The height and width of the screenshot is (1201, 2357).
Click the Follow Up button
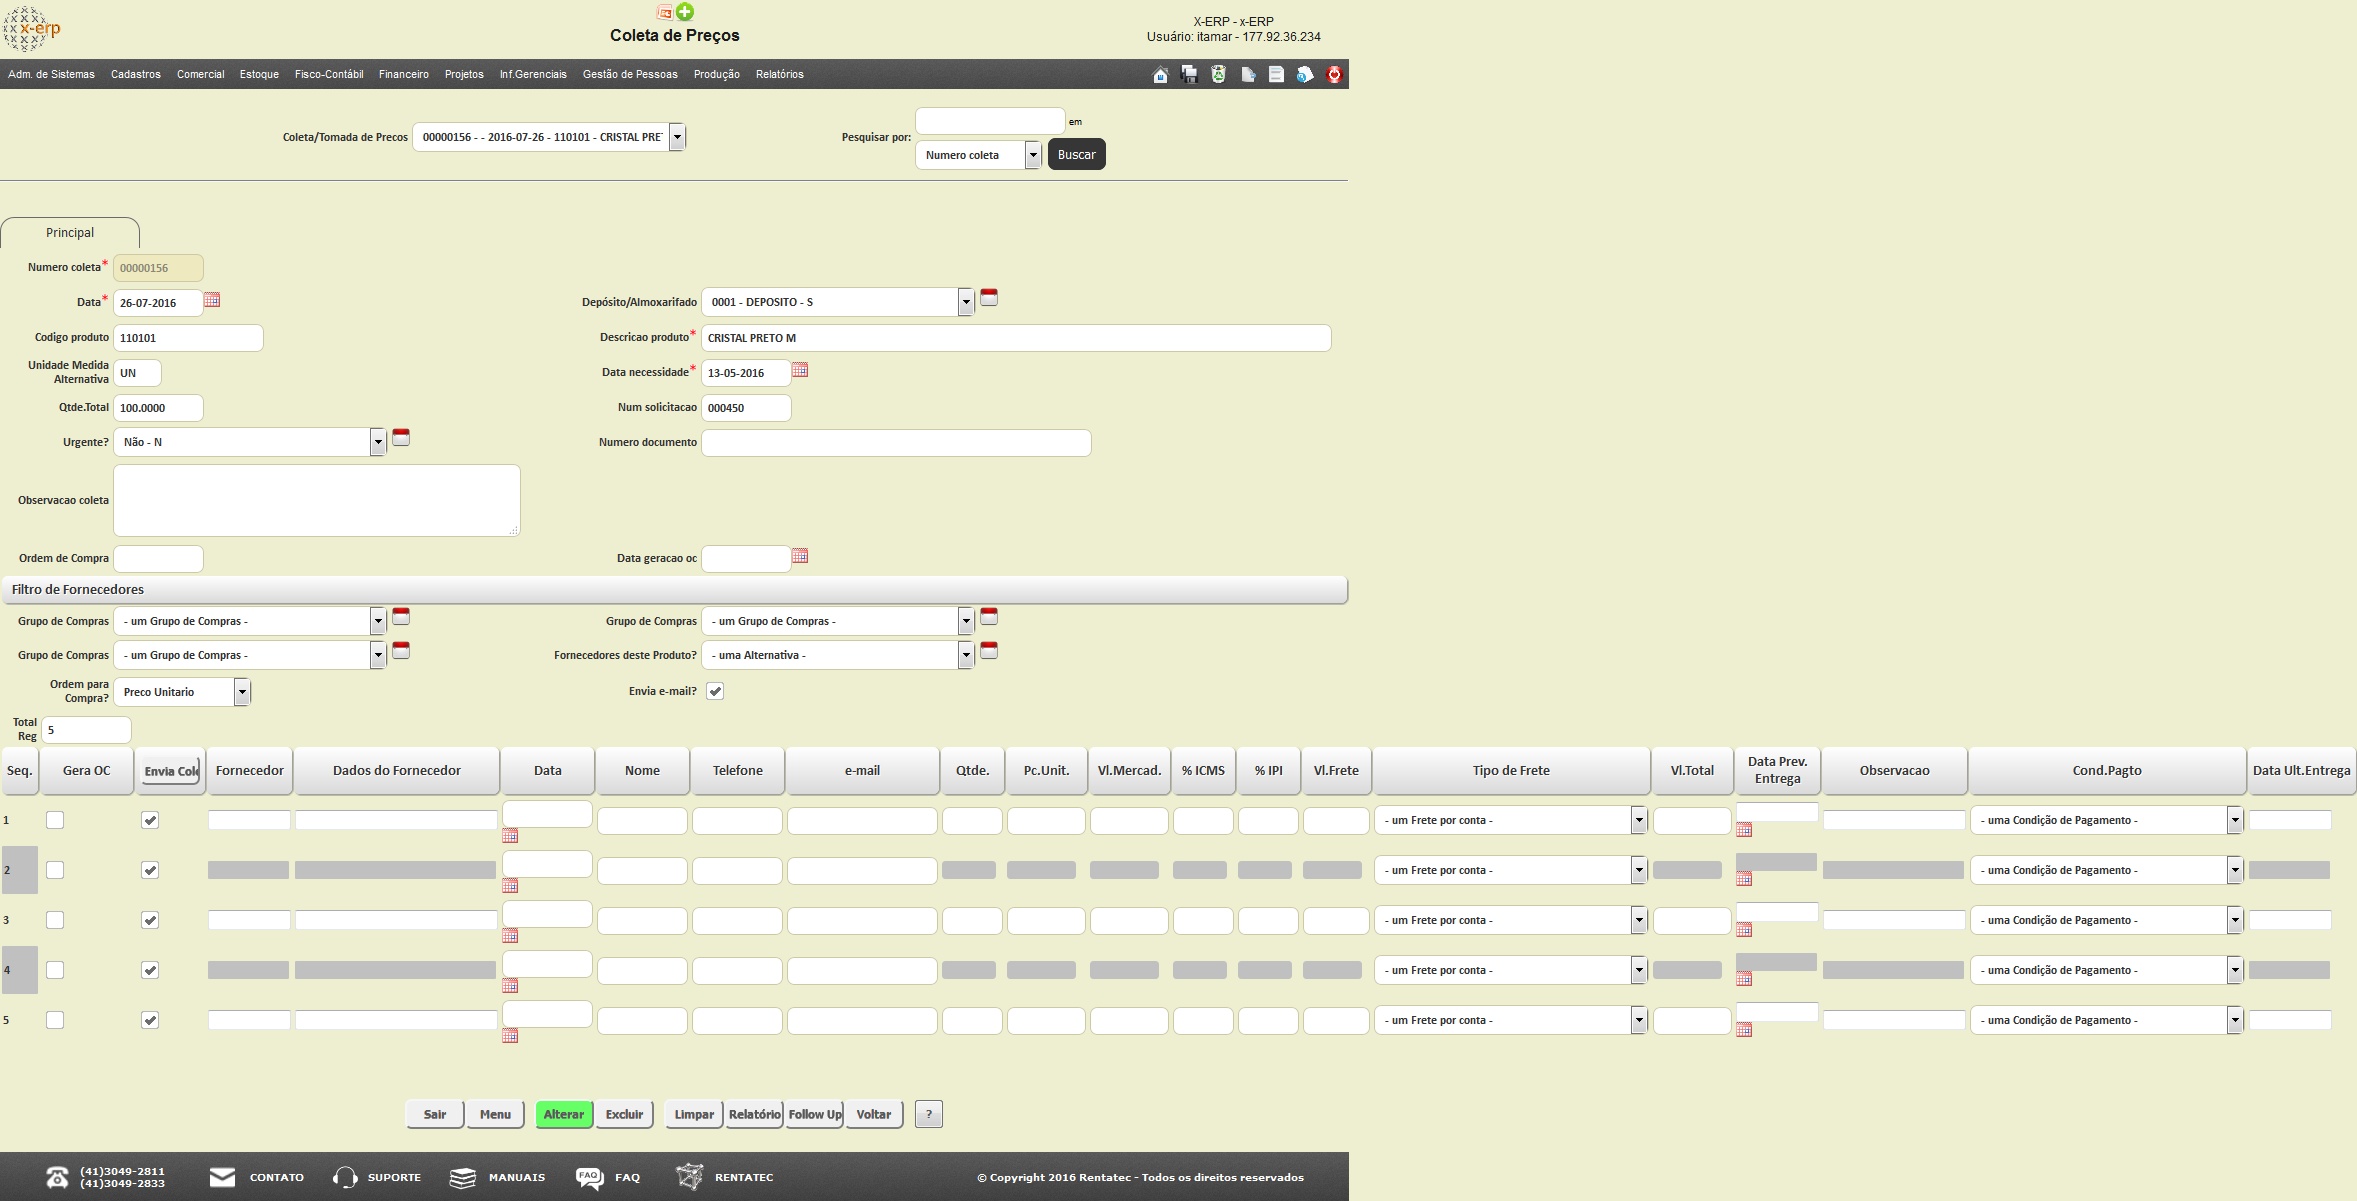(x=815, y=1114)
